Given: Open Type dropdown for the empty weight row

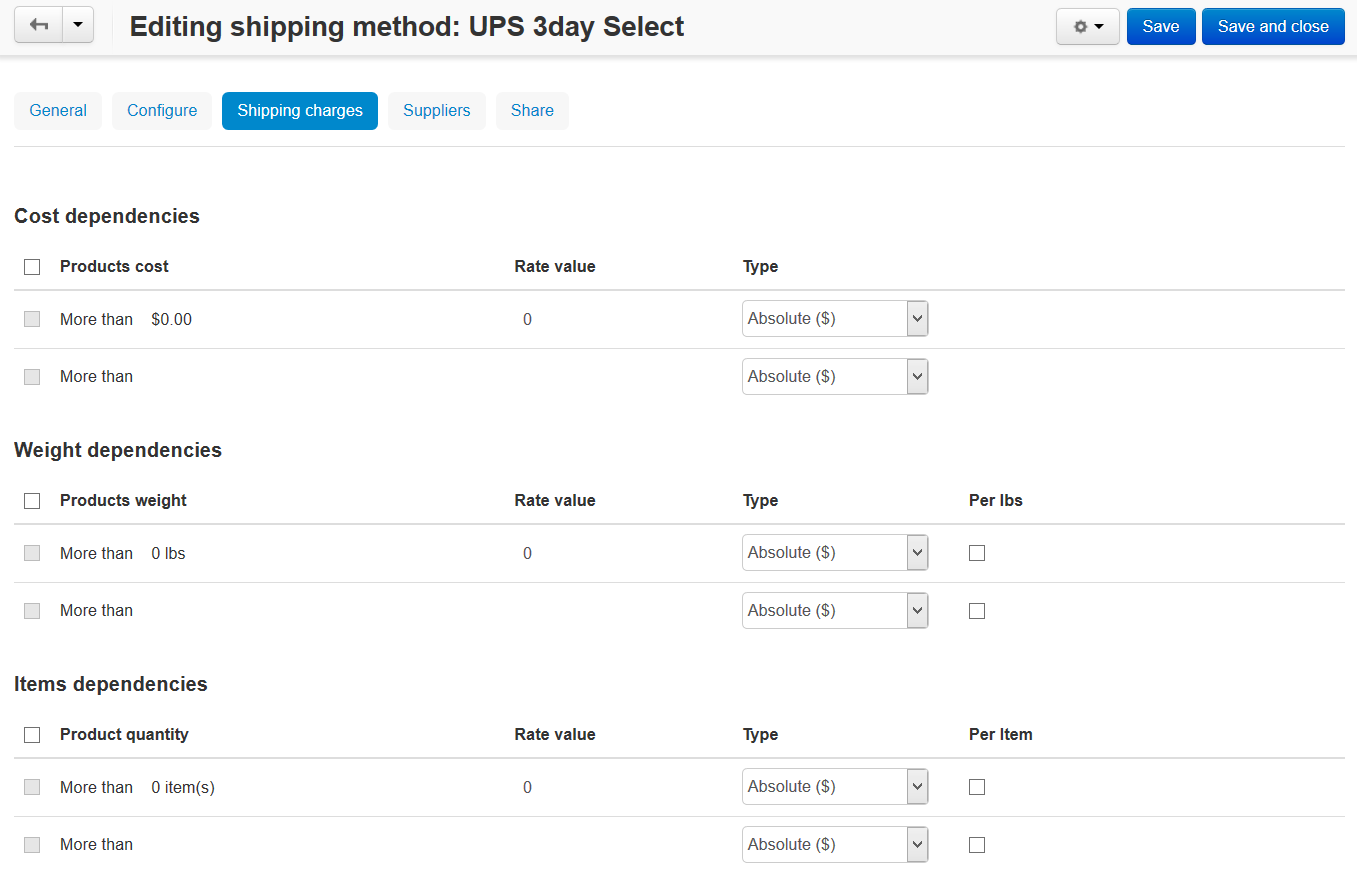Looking at the screenshot, I should click(835, 611).
